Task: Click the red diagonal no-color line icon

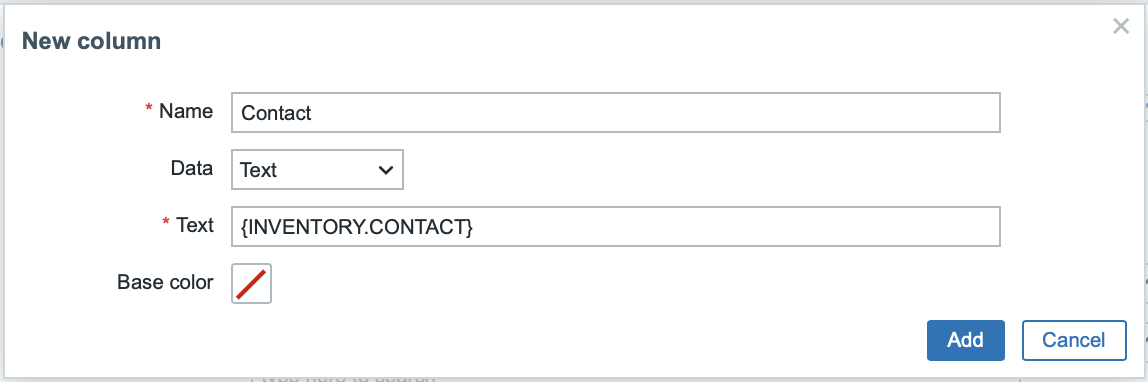Action: coord(251,283)
